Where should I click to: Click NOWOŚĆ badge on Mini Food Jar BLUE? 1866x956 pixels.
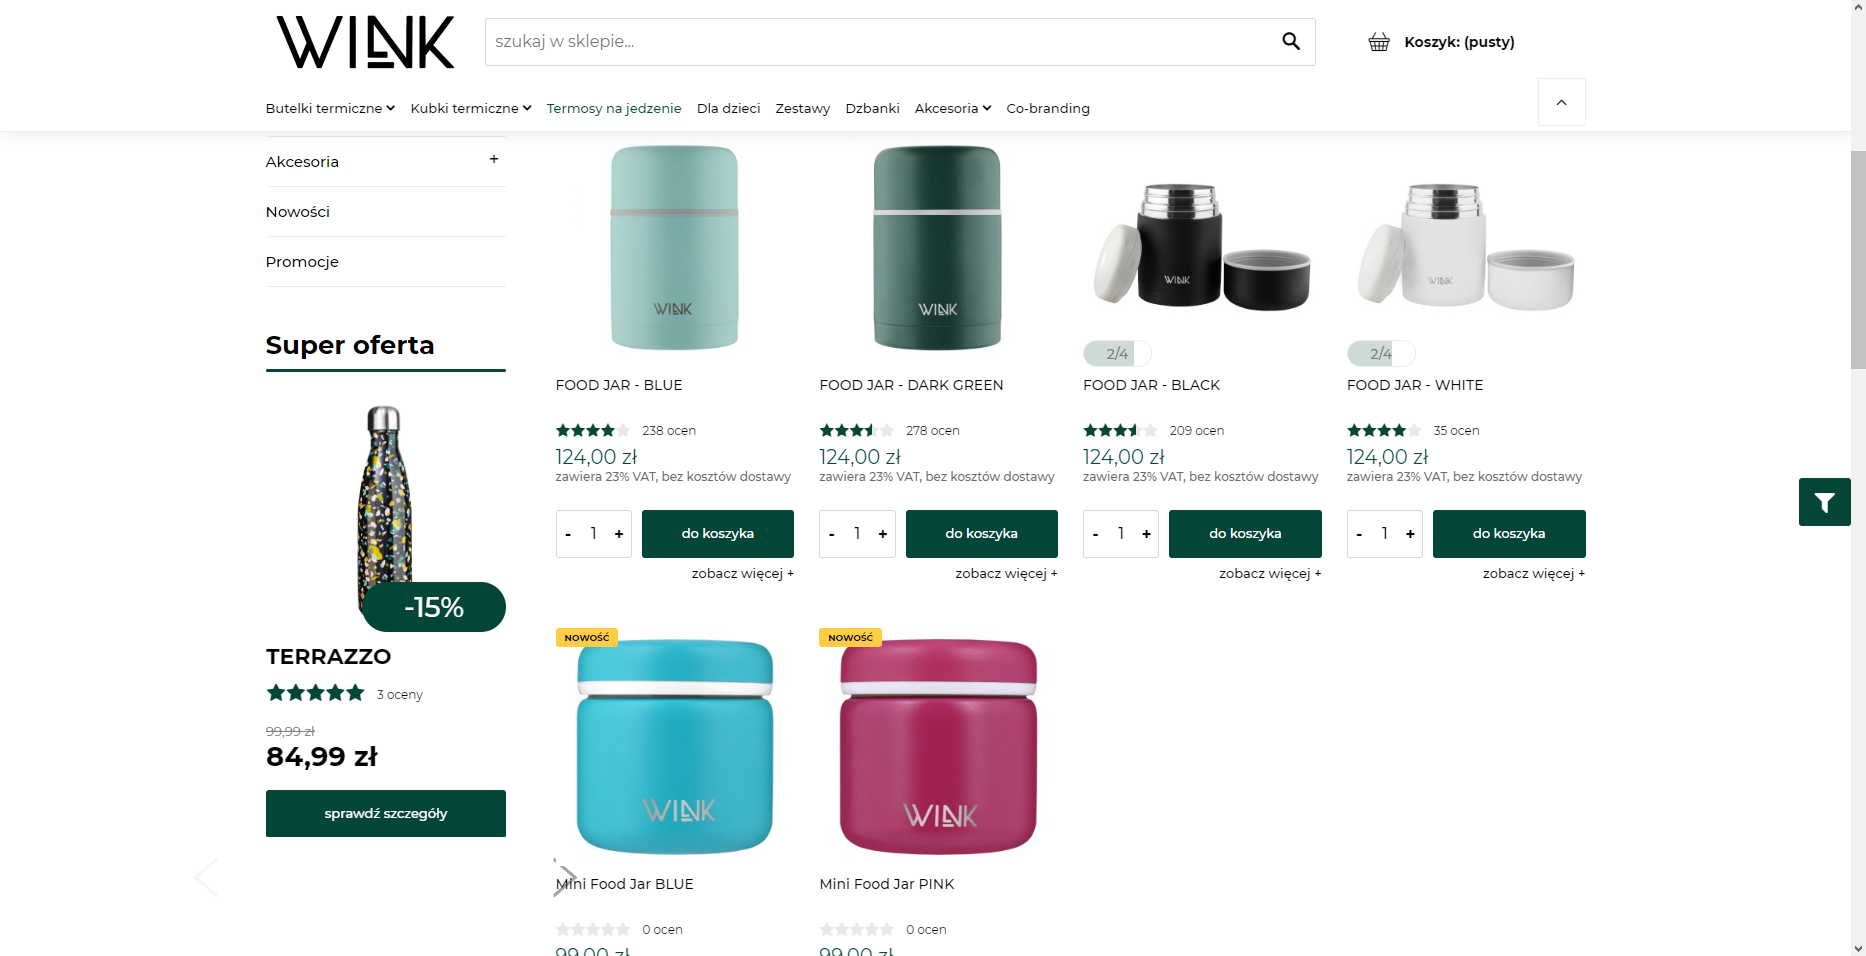click(587, 637)
